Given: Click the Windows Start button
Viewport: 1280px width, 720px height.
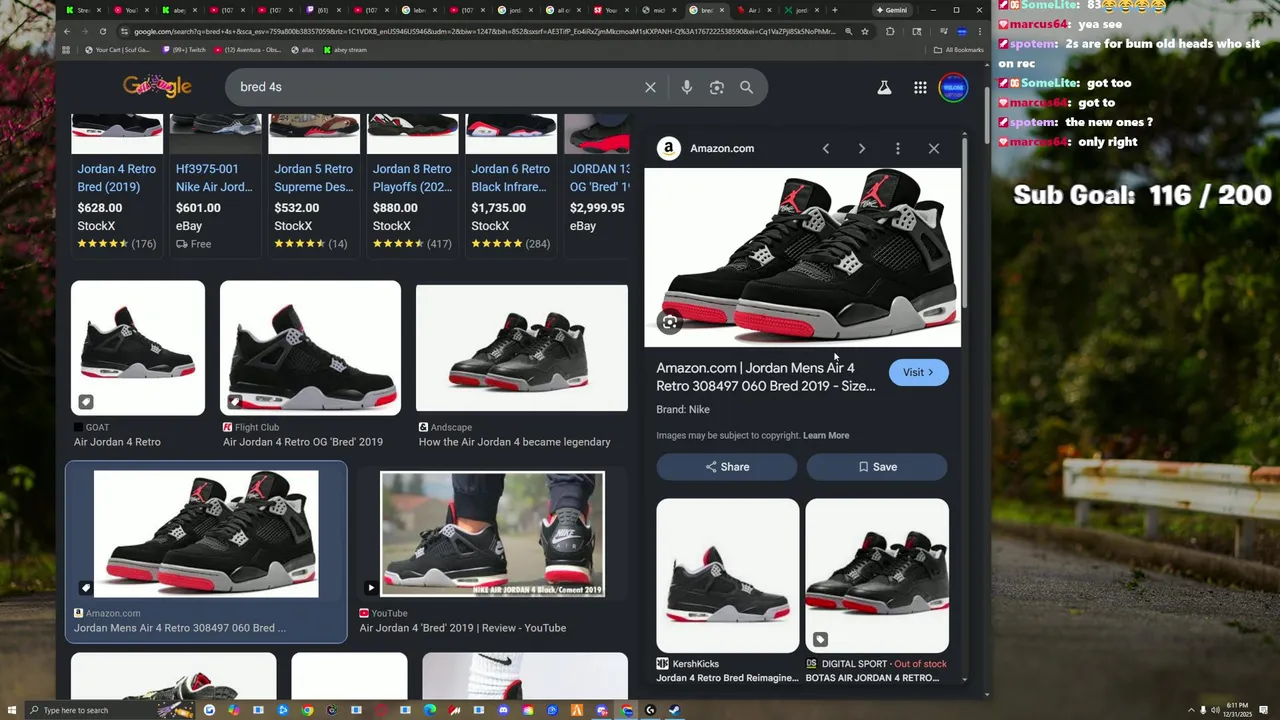Looking at the screenshot, I should click(12, 710).
